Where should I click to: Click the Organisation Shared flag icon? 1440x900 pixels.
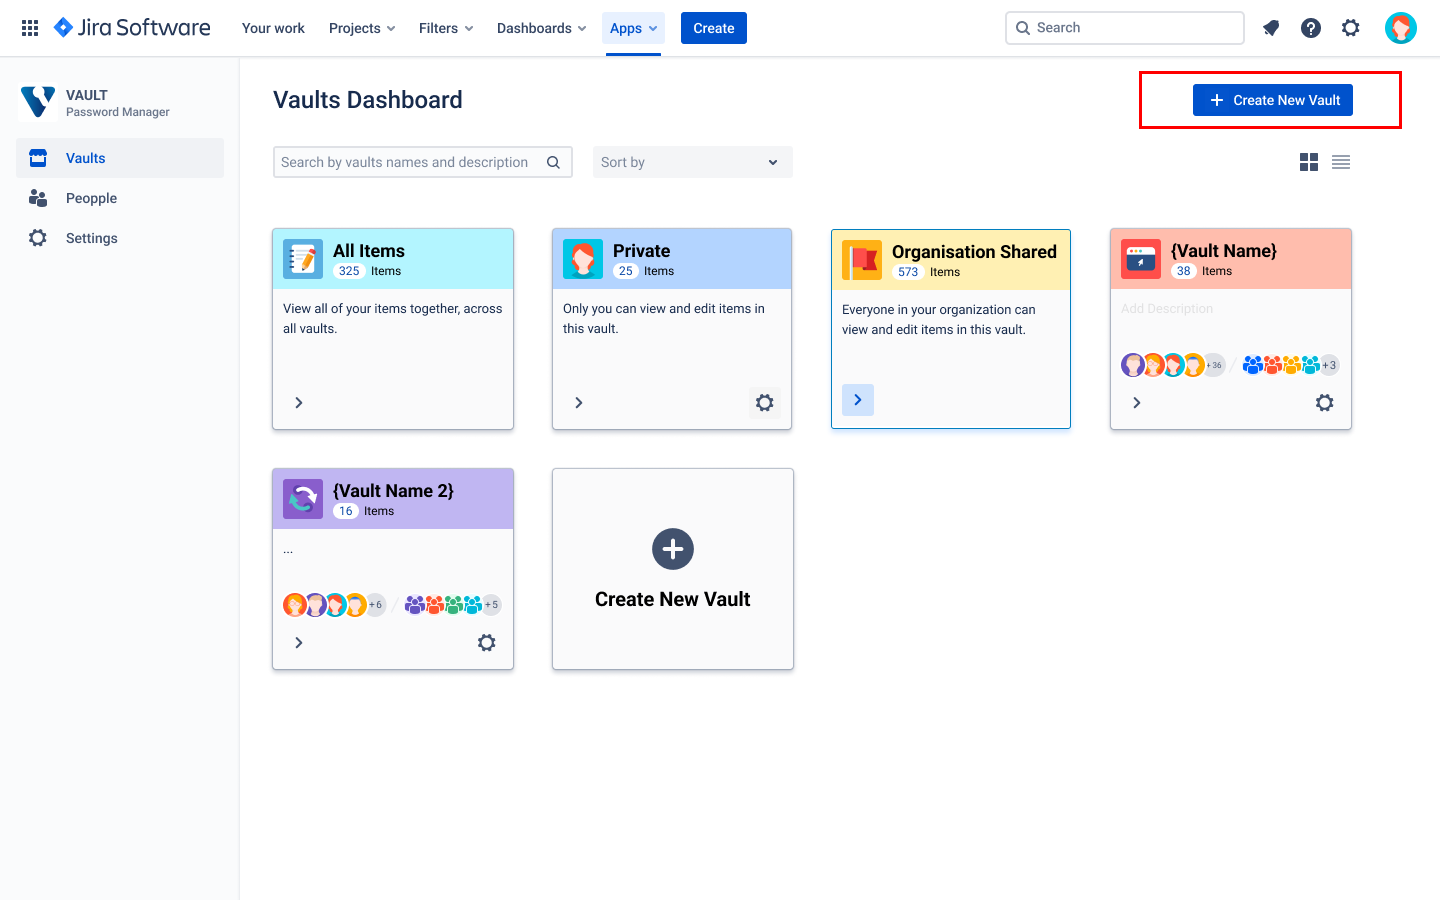[x=862, y=260]
